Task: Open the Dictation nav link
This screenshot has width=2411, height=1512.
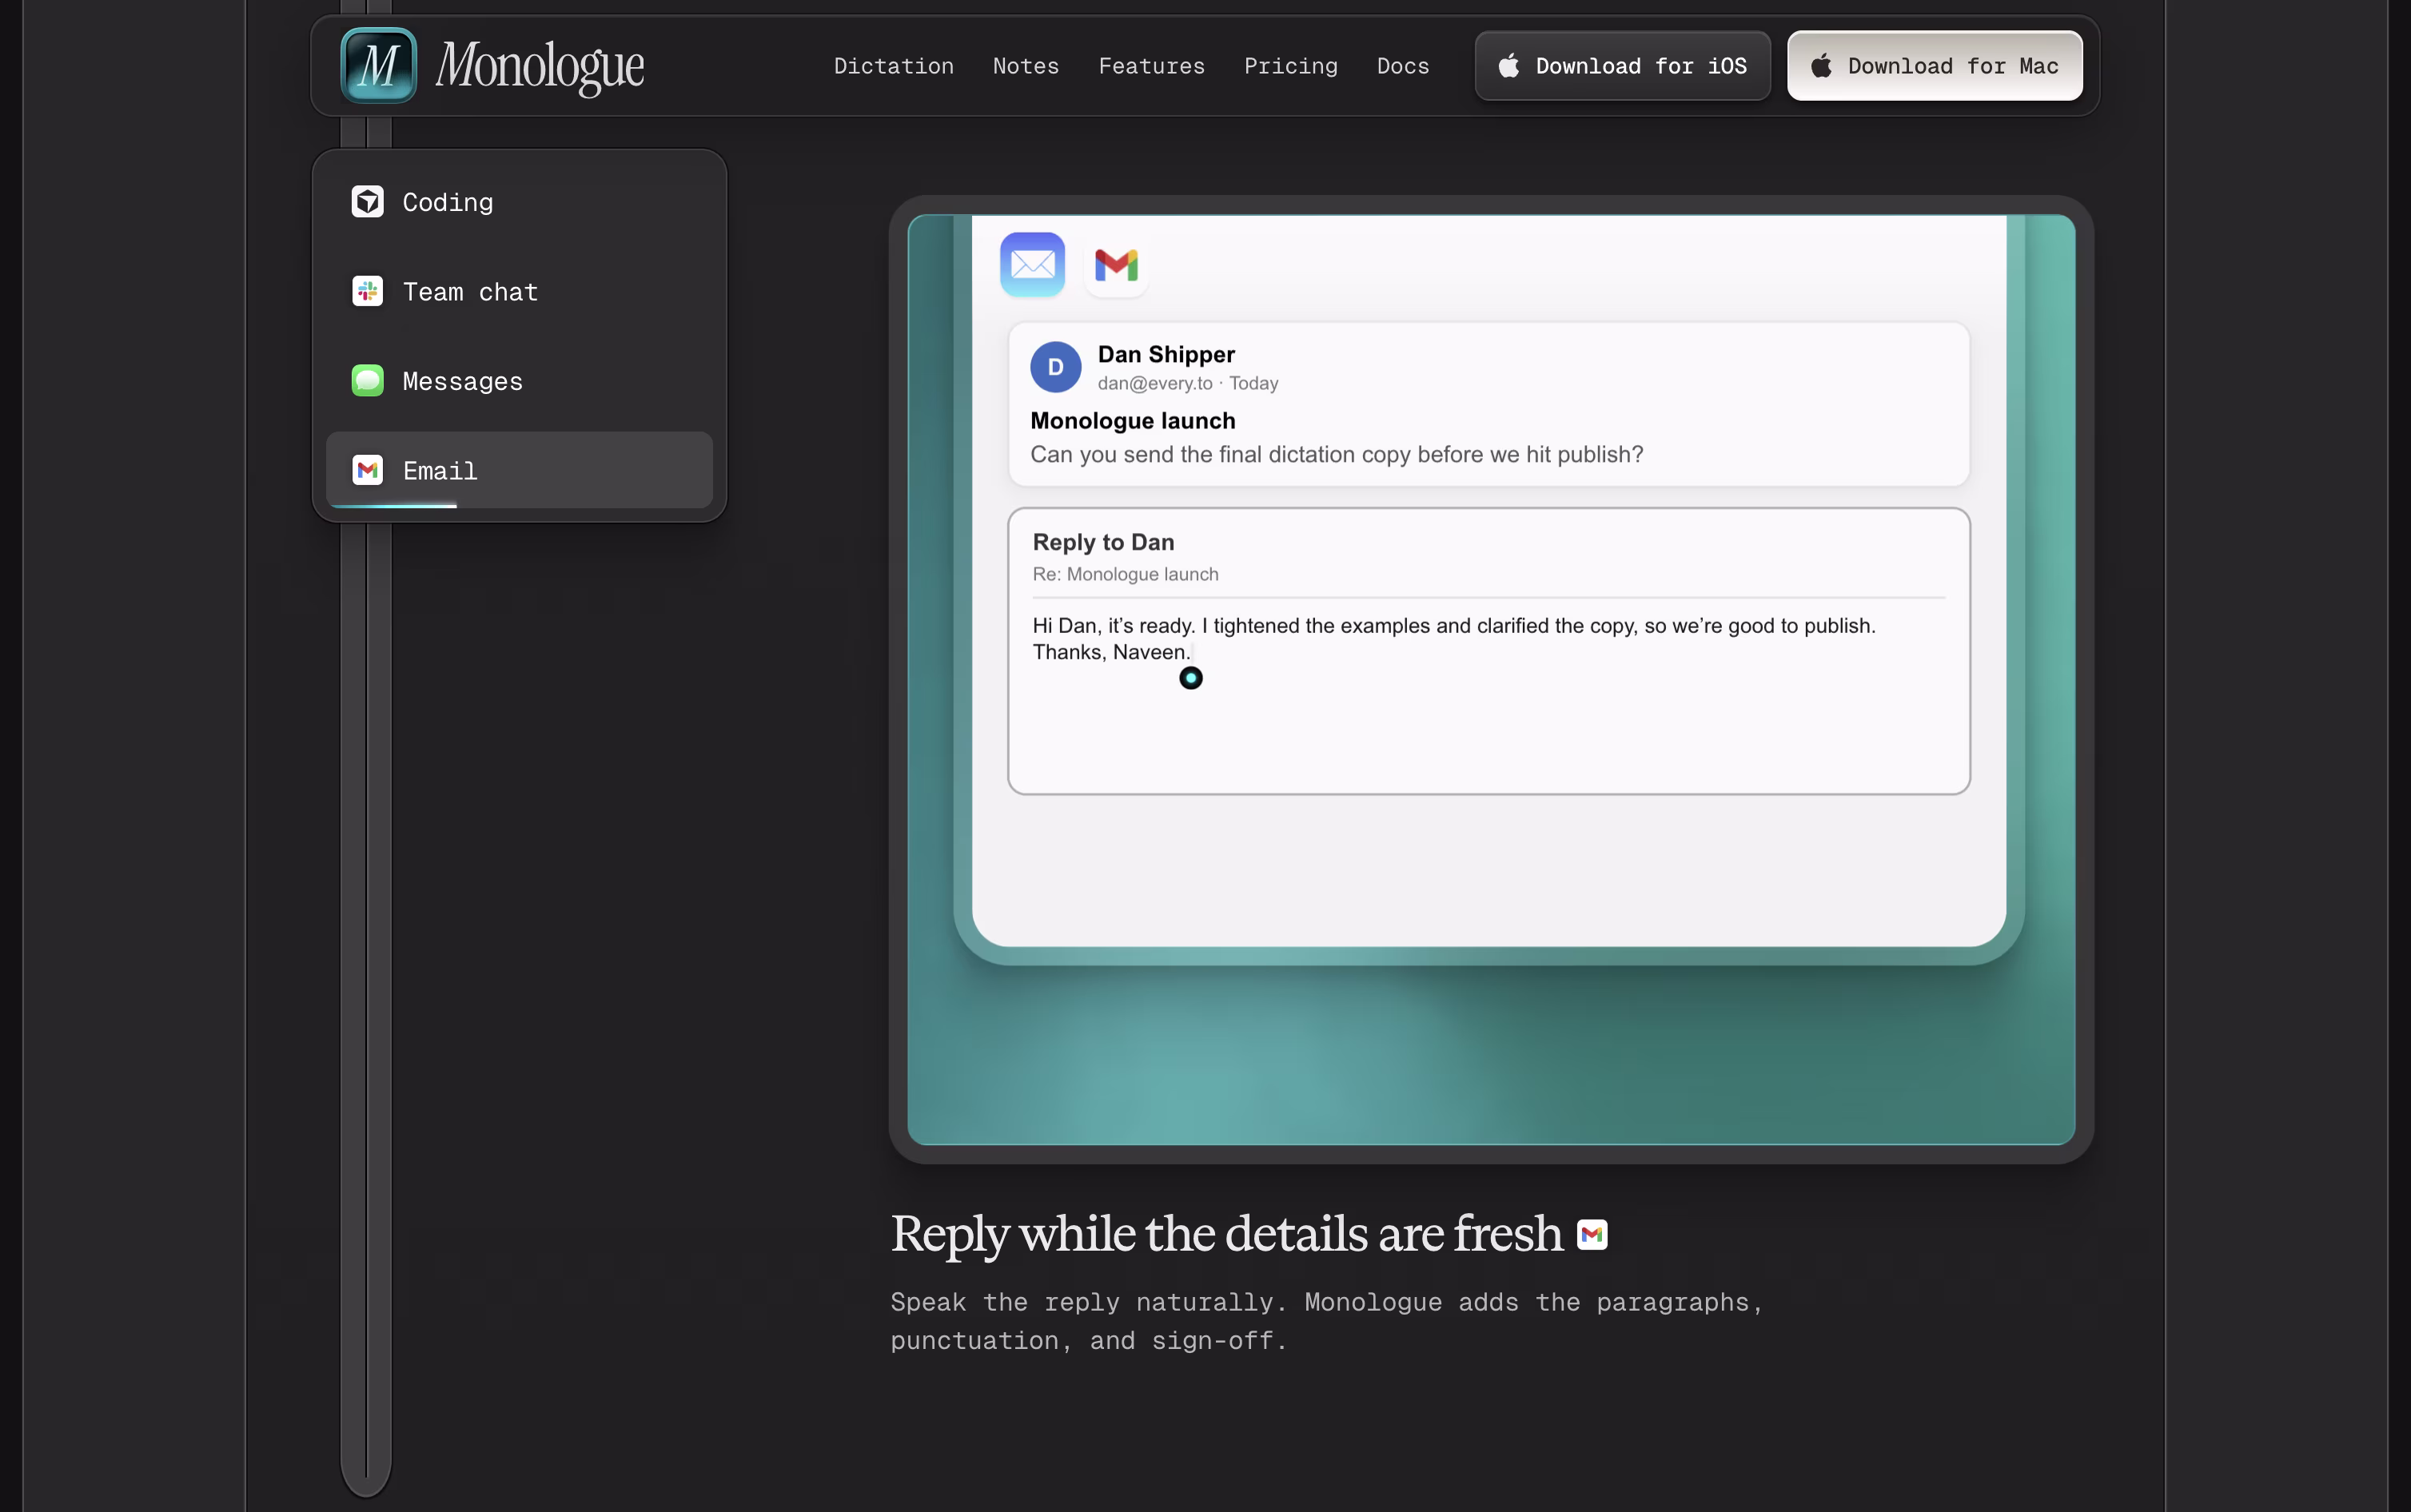Action: [893, 66]
